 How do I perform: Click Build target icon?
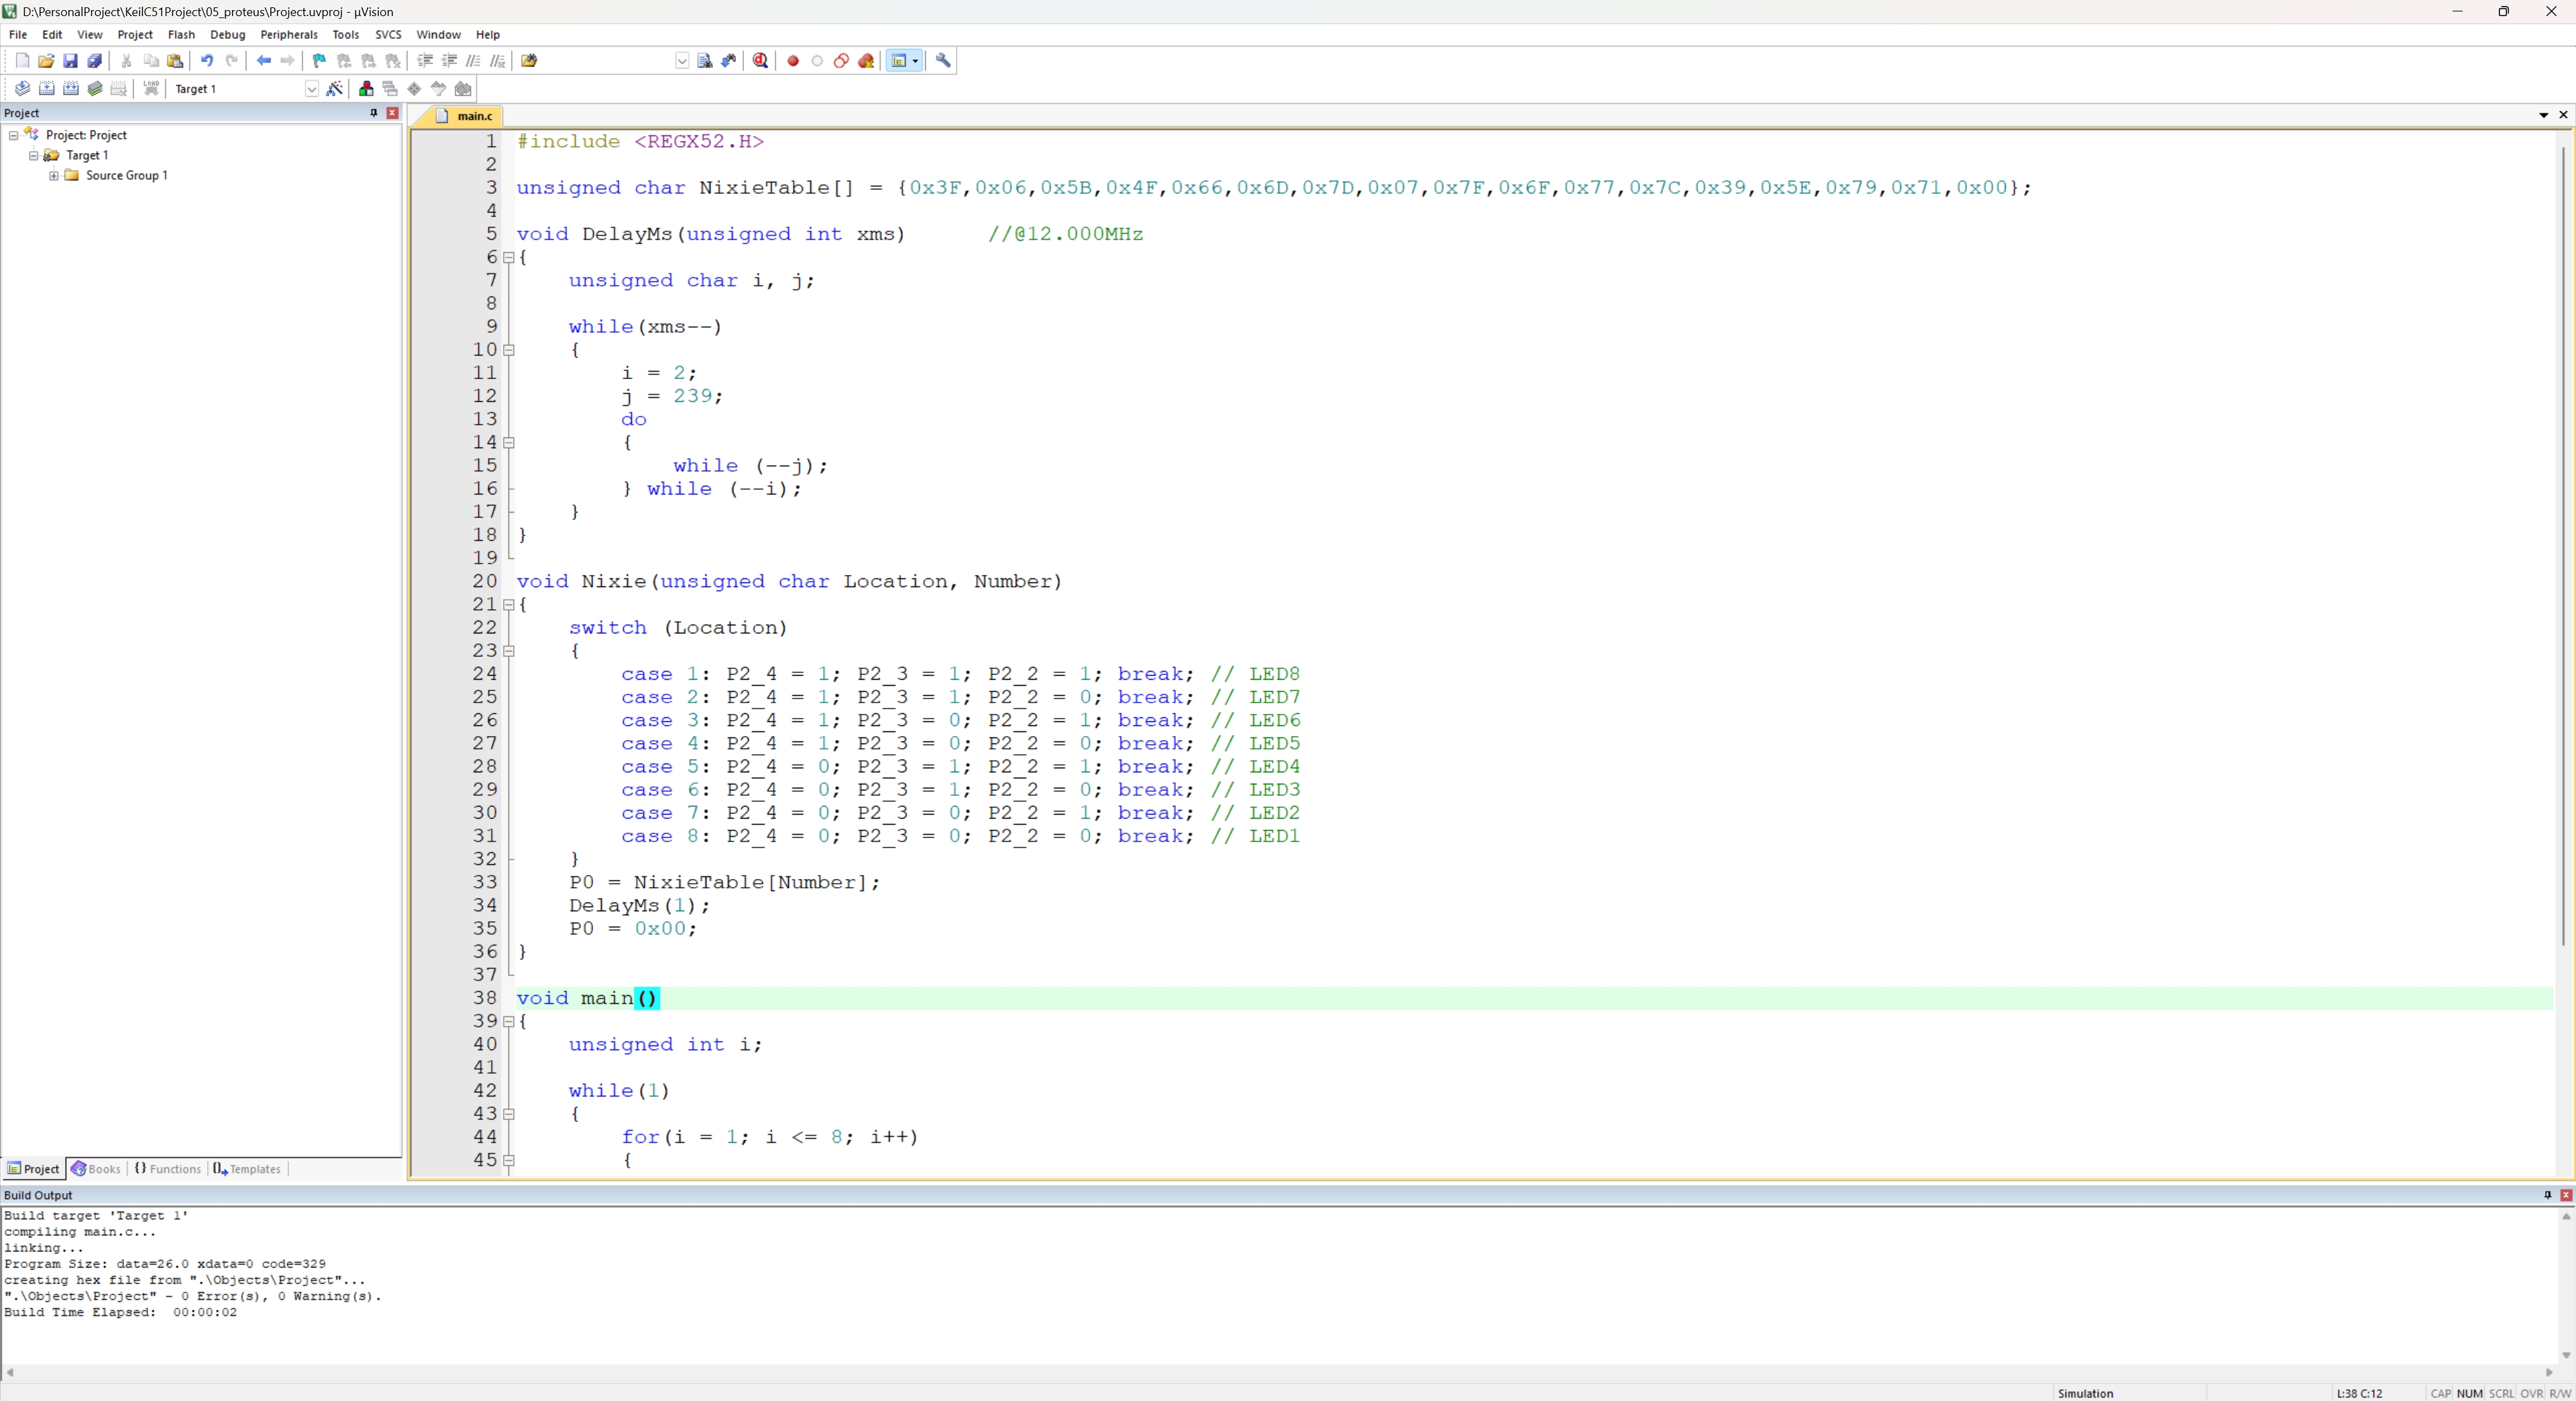tap(46, 89)
